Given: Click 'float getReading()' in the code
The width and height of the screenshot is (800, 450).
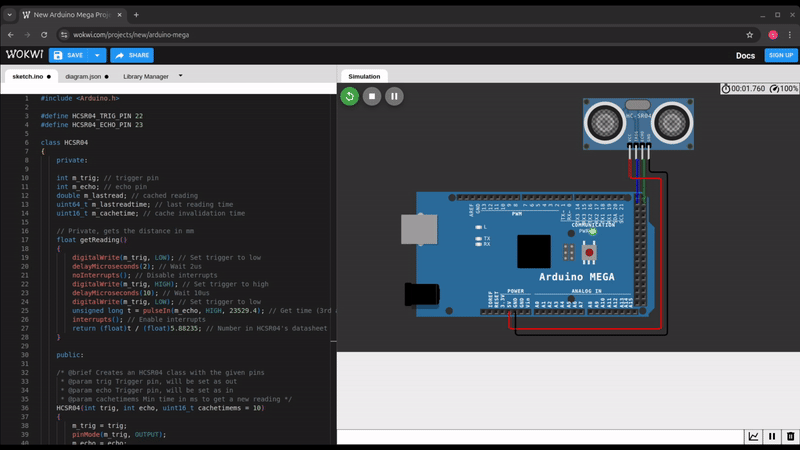Looking at the screenshot, I should coord(92,240).
